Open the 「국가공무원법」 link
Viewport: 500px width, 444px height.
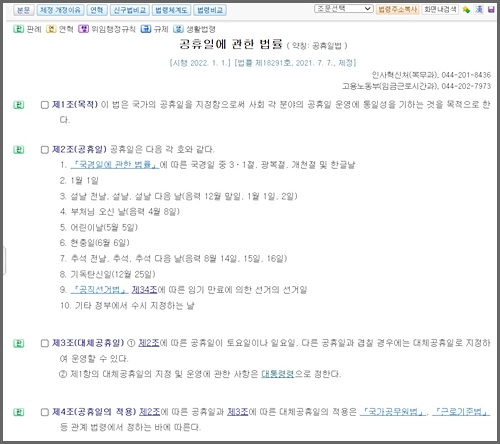tap(393, 412)
